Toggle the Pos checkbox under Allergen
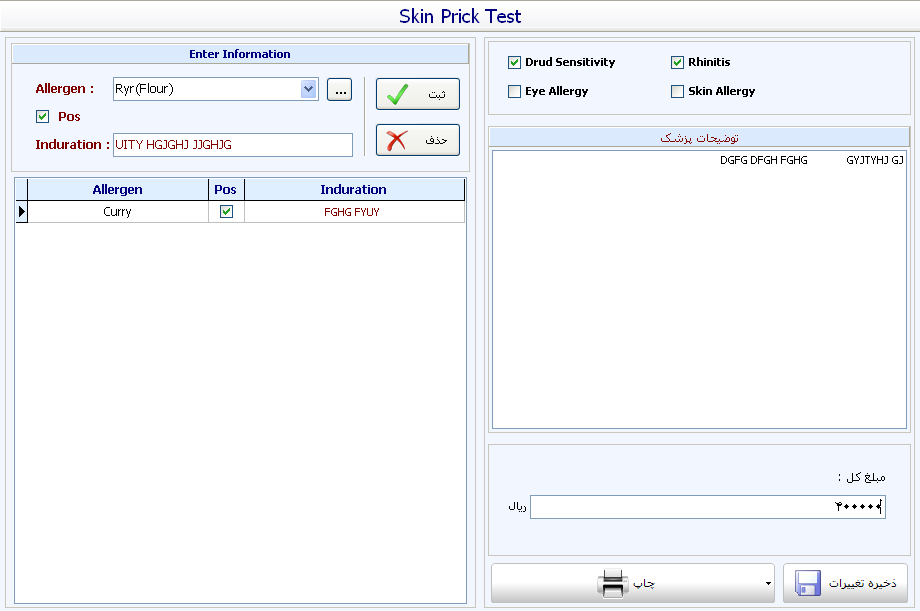The width and height of the screenshot is (920, 611). tap(42, 117)
